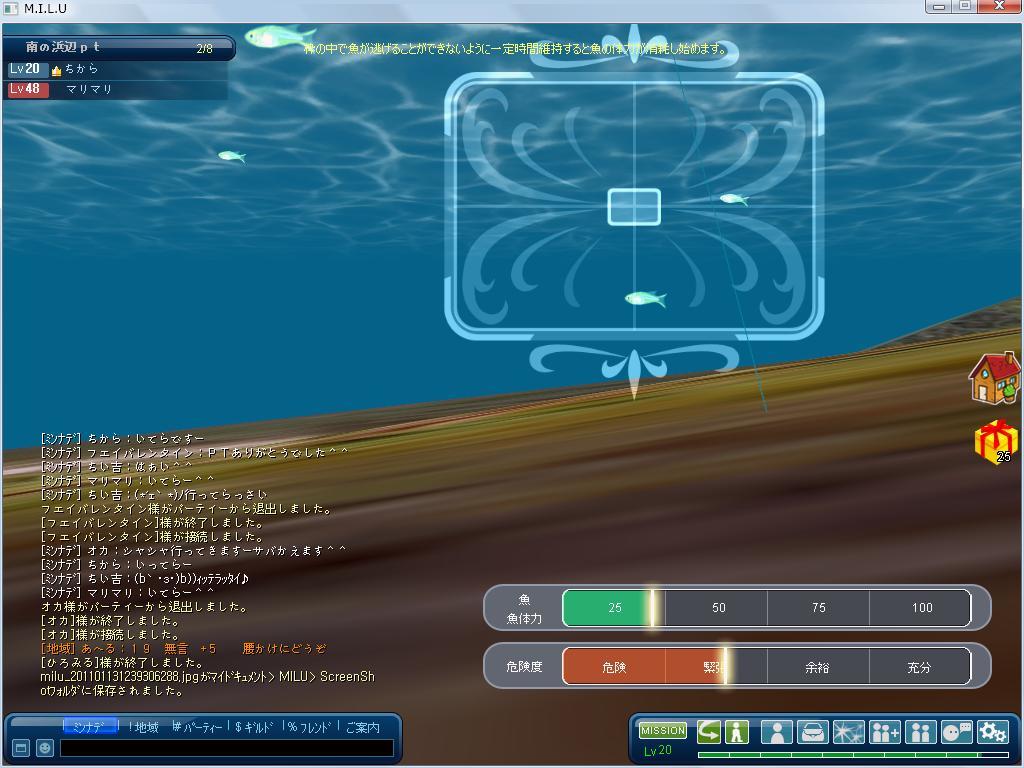The height and width of the screenshot is (768, 1024).
Task: Open the two-person party icon
Action: click(x=920, y=732)
